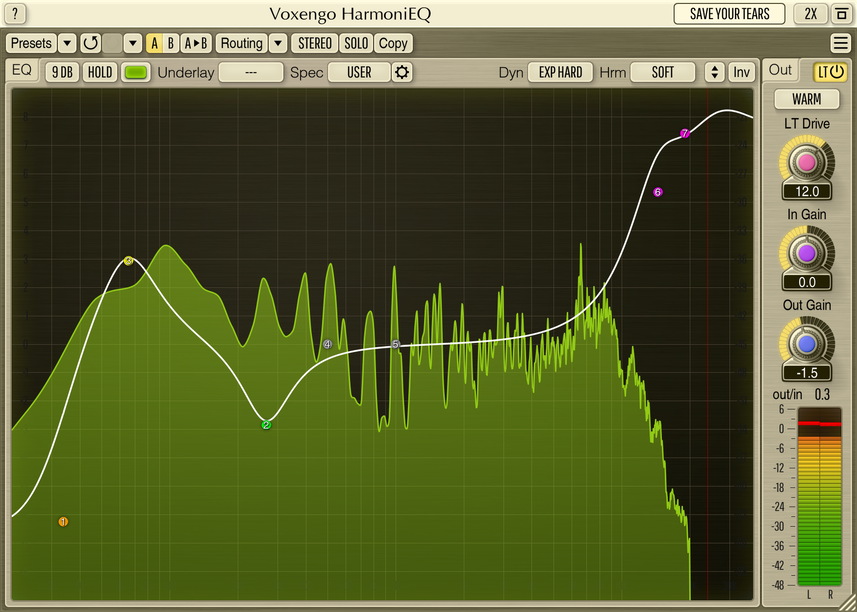Toggle the LT power button

(830, 71)
